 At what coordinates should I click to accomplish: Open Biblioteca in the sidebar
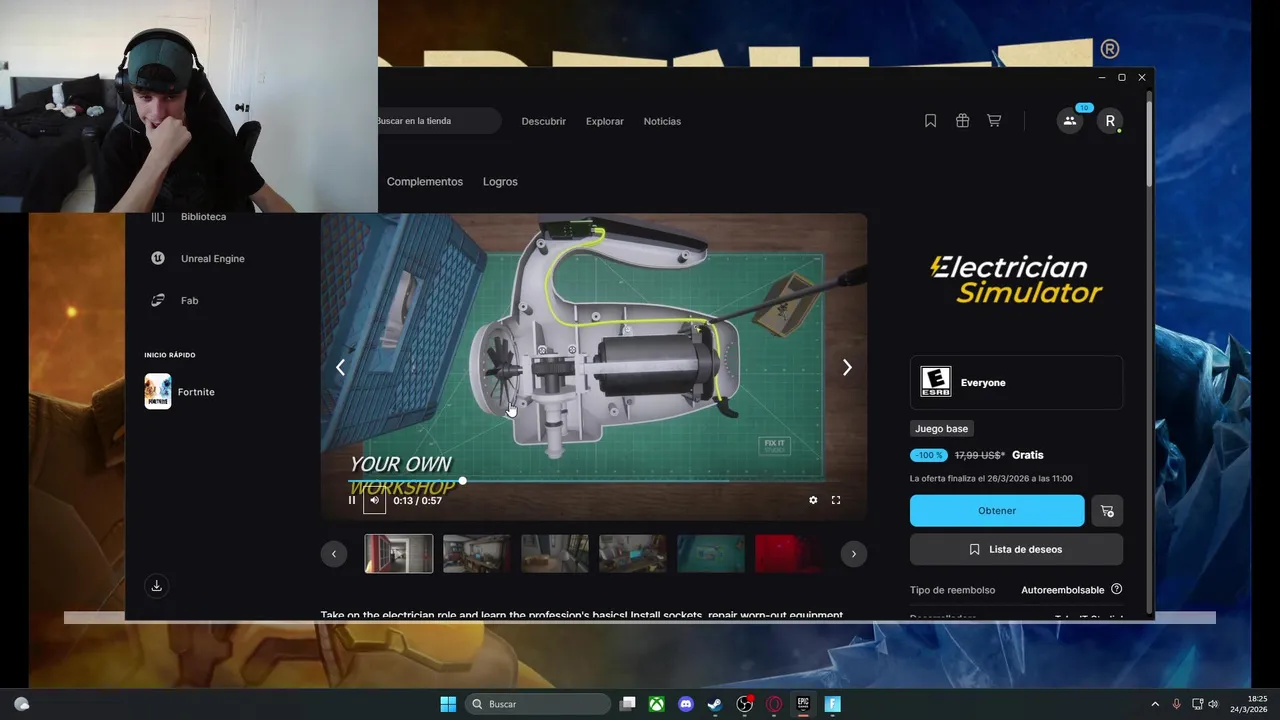click(x=203, y=217)
